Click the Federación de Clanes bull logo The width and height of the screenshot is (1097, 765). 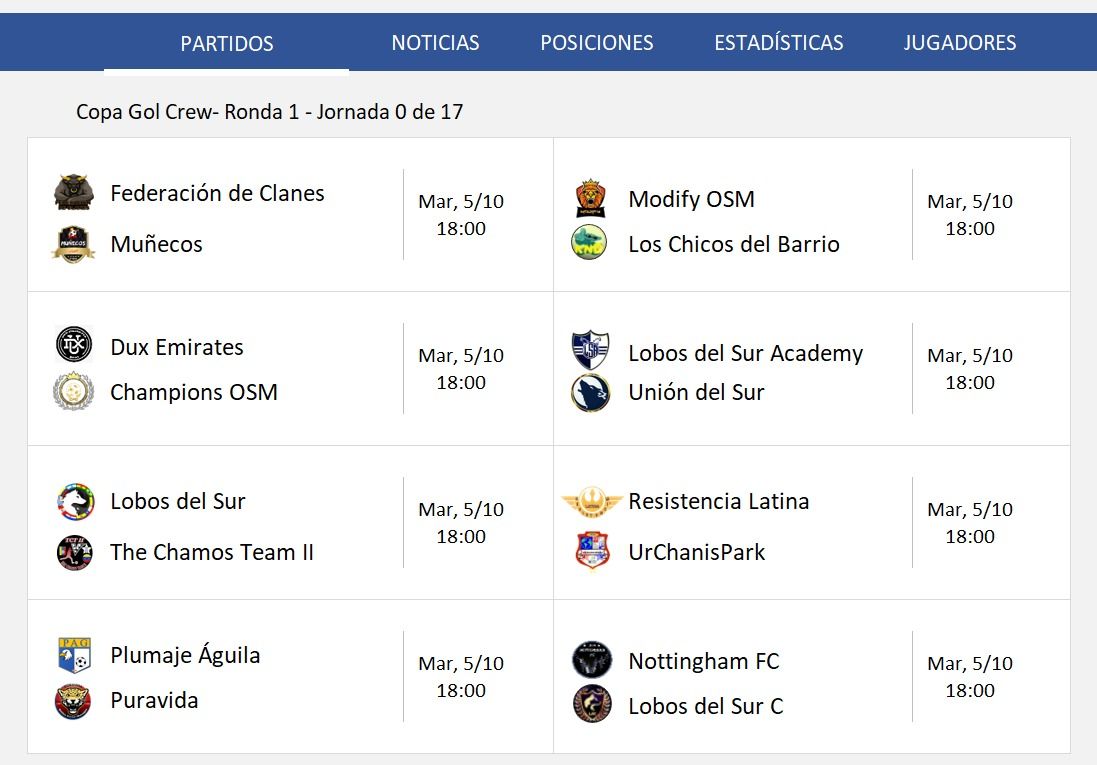(74, 192)
